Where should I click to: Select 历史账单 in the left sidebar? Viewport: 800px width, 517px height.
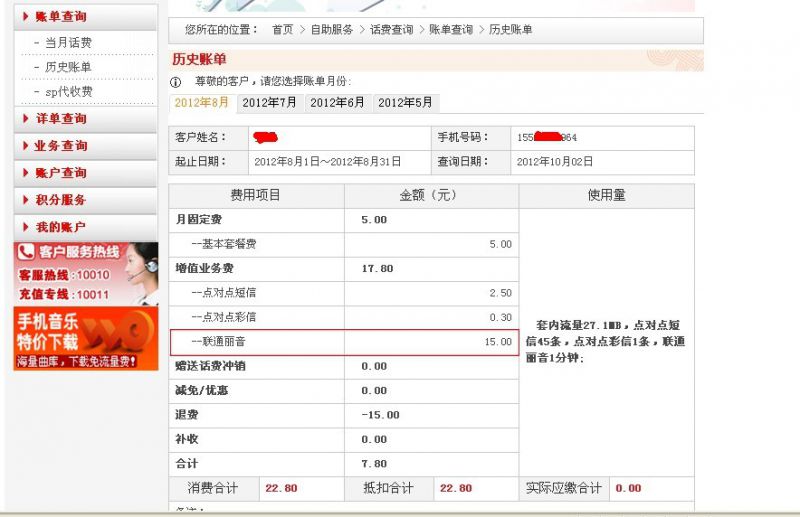point(68,67)
